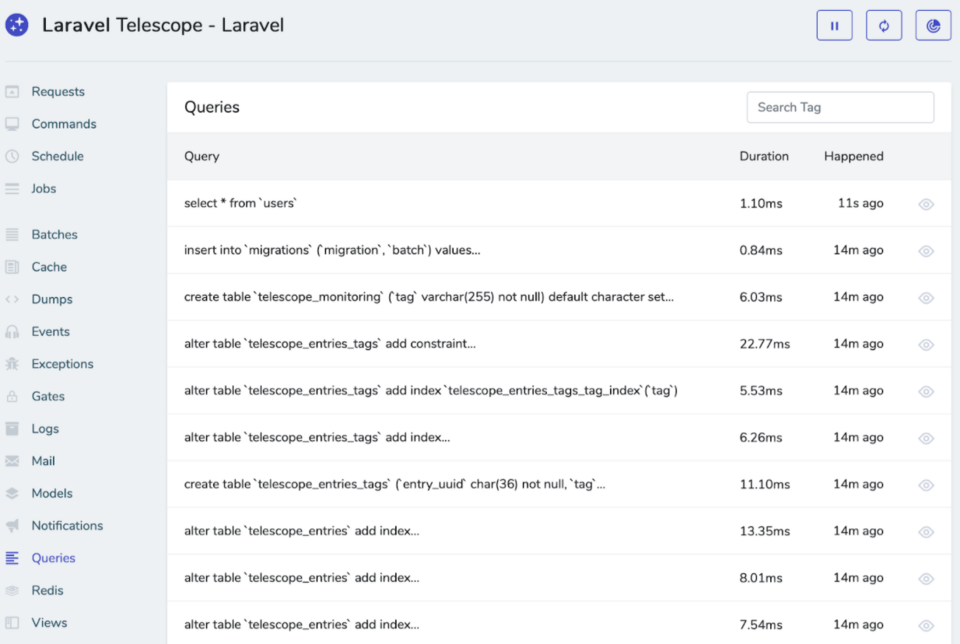The height and width of the screenshot is (644, 960).
Task: Click the "create table `telescope_monitoring`" query text
Action: [x=429, y=297]
